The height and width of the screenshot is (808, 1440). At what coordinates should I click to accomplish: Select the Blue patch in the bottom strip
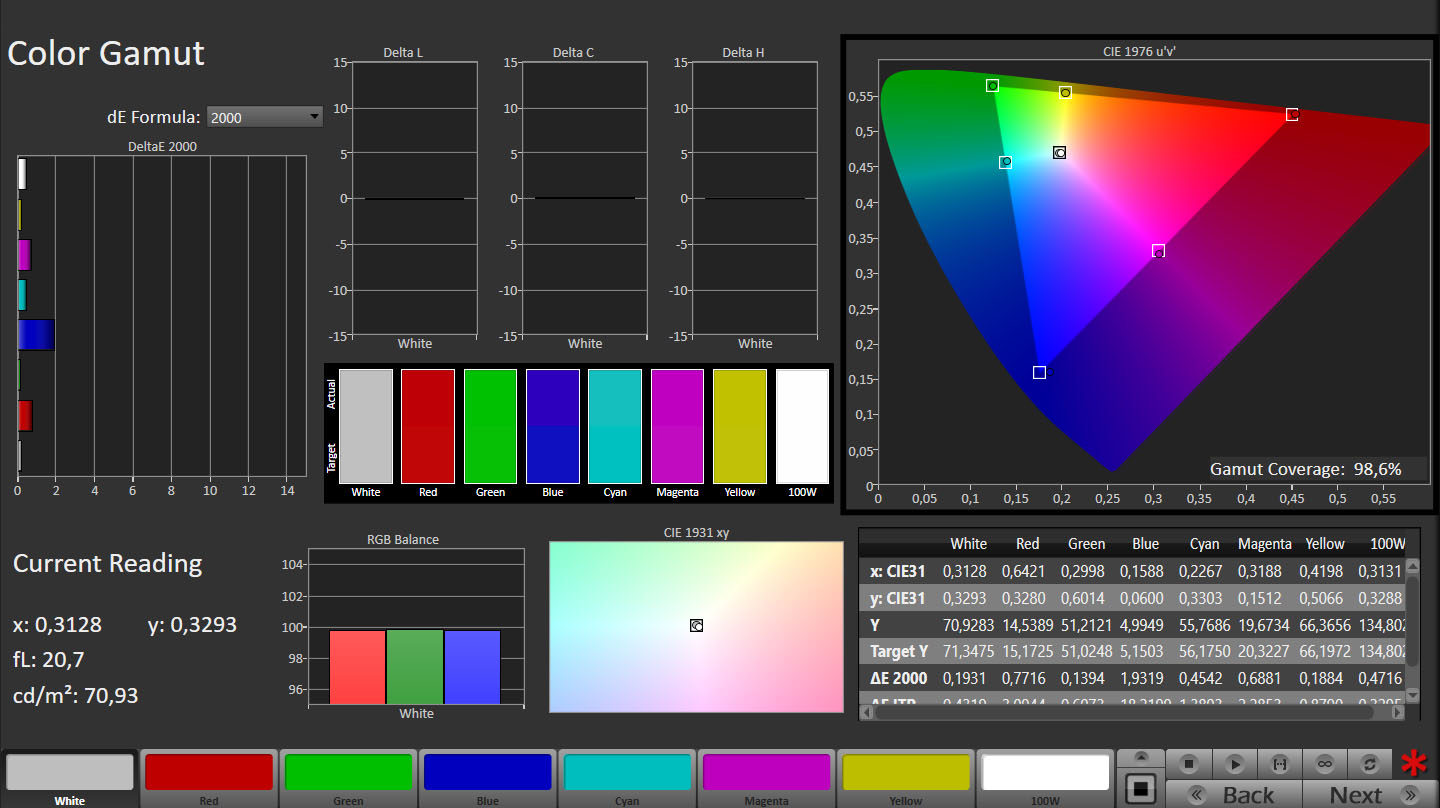[487, 773]
